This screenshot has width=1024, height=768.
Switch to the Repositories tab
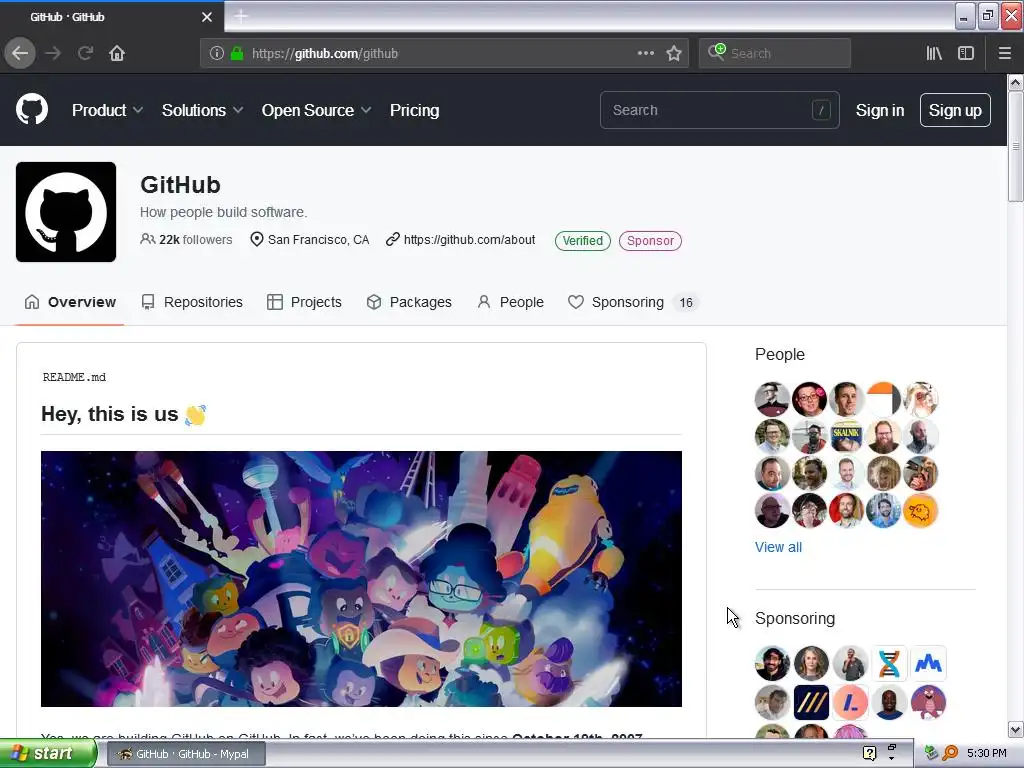pos(192,302)
